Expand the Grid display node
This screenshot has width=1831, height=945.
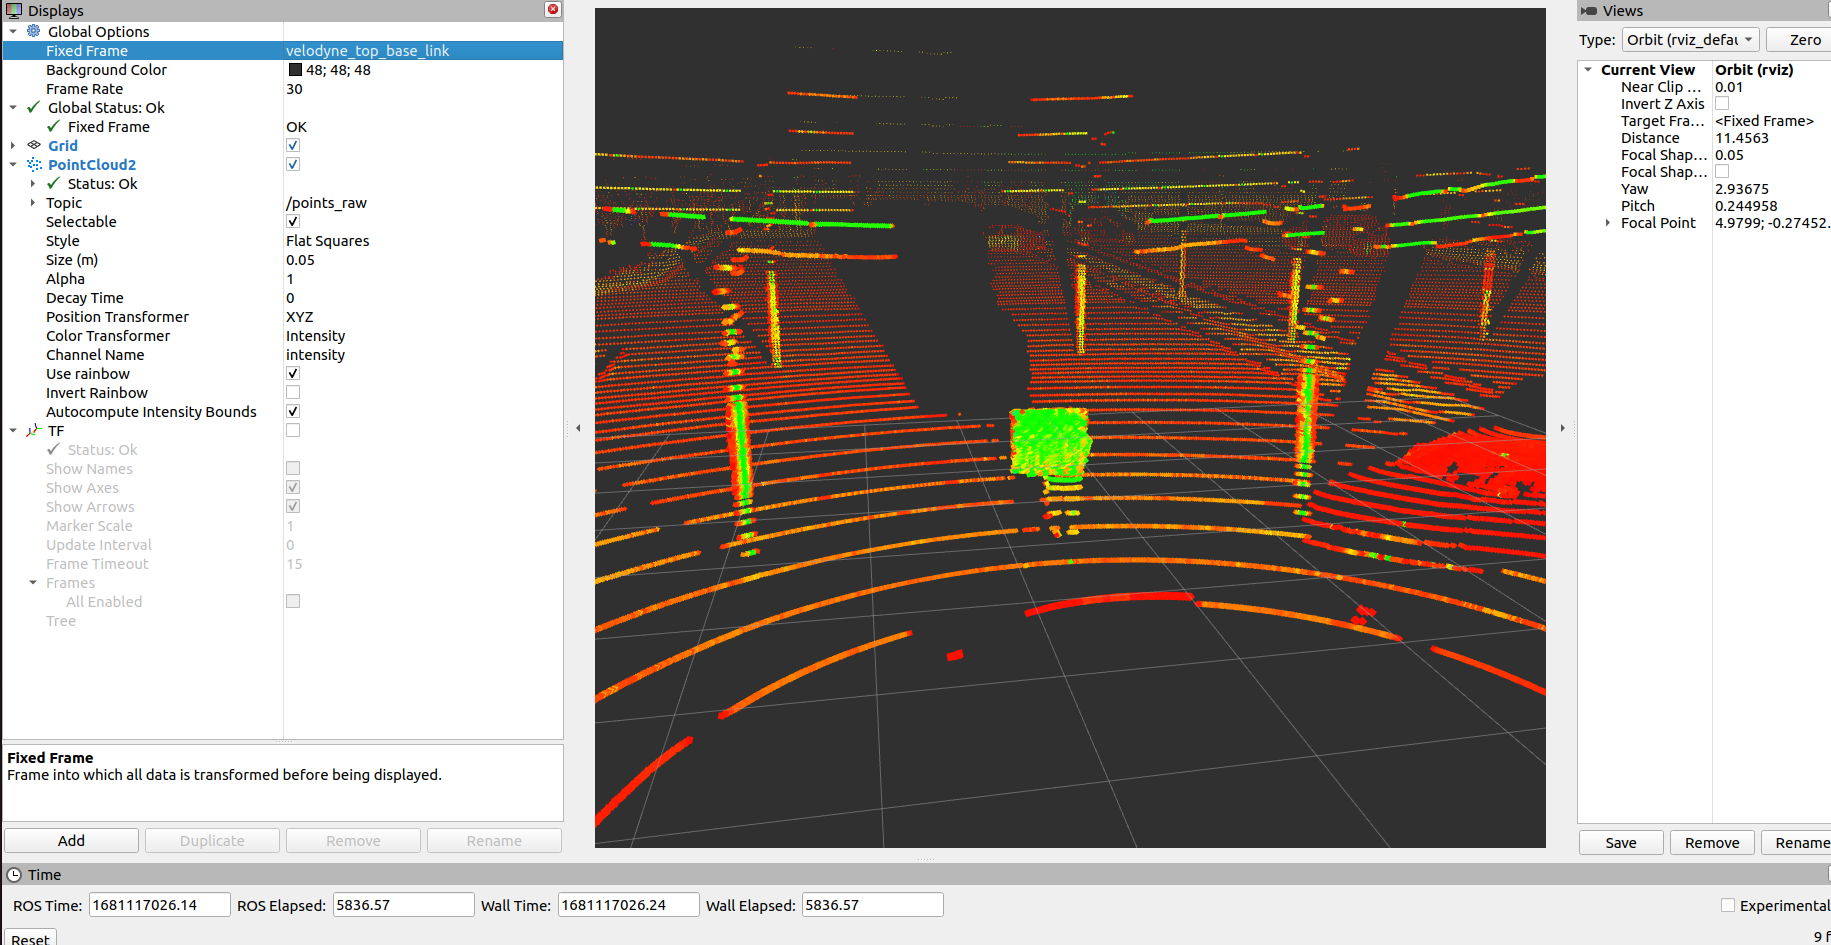tap(13, 145)
